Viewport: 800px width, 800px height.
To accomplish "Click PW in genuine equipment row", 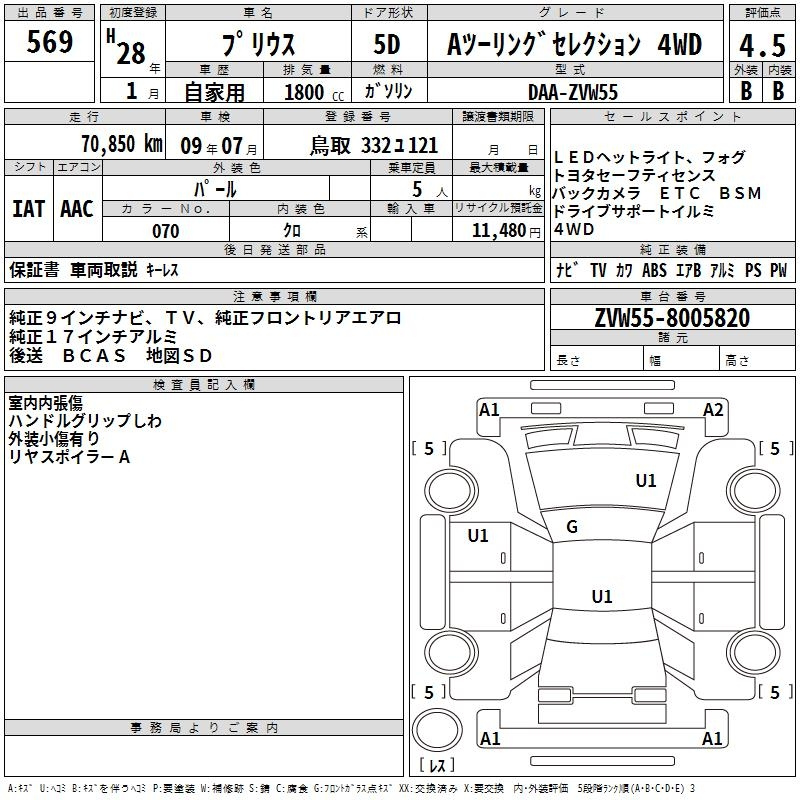I will [779, 270].
